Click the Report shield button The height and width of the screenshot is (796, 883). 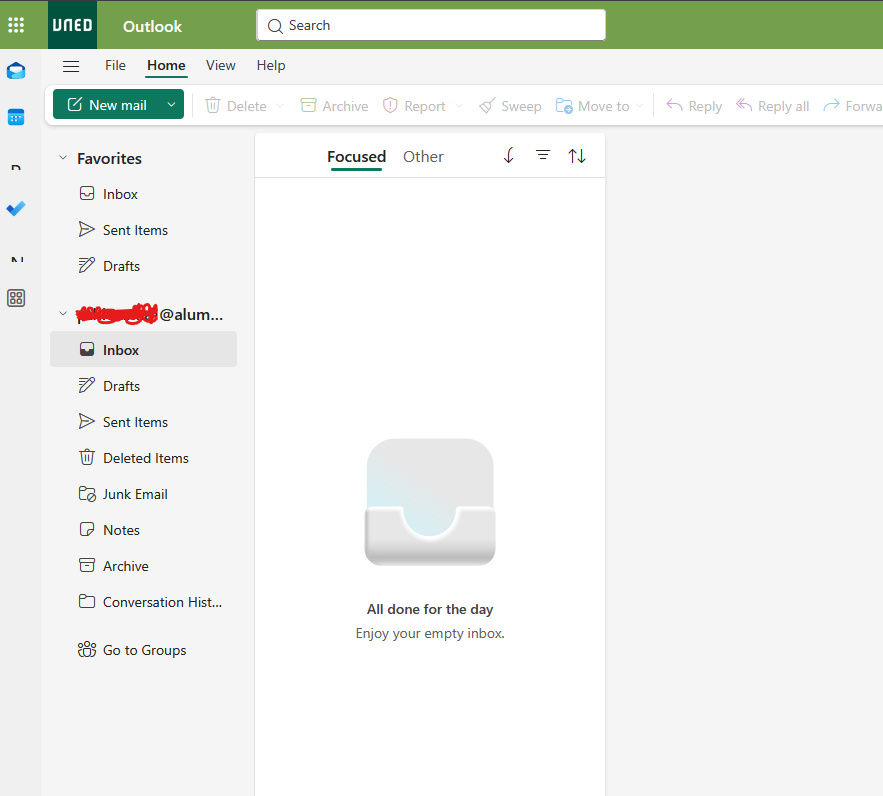[414, 106]
